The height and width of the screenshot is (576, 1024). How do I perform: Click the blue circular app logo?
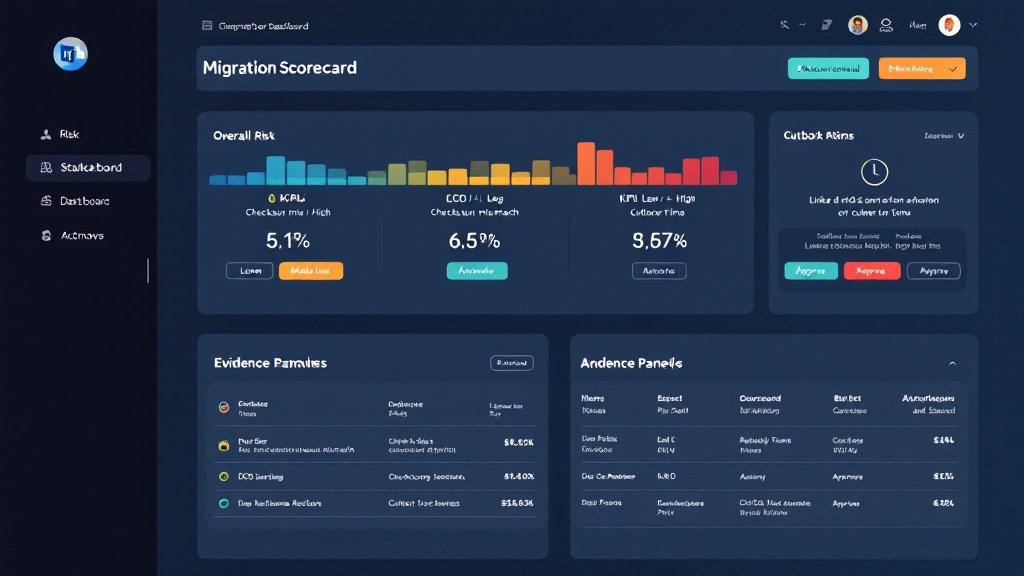pyautogui.click(x=71, y=54)
